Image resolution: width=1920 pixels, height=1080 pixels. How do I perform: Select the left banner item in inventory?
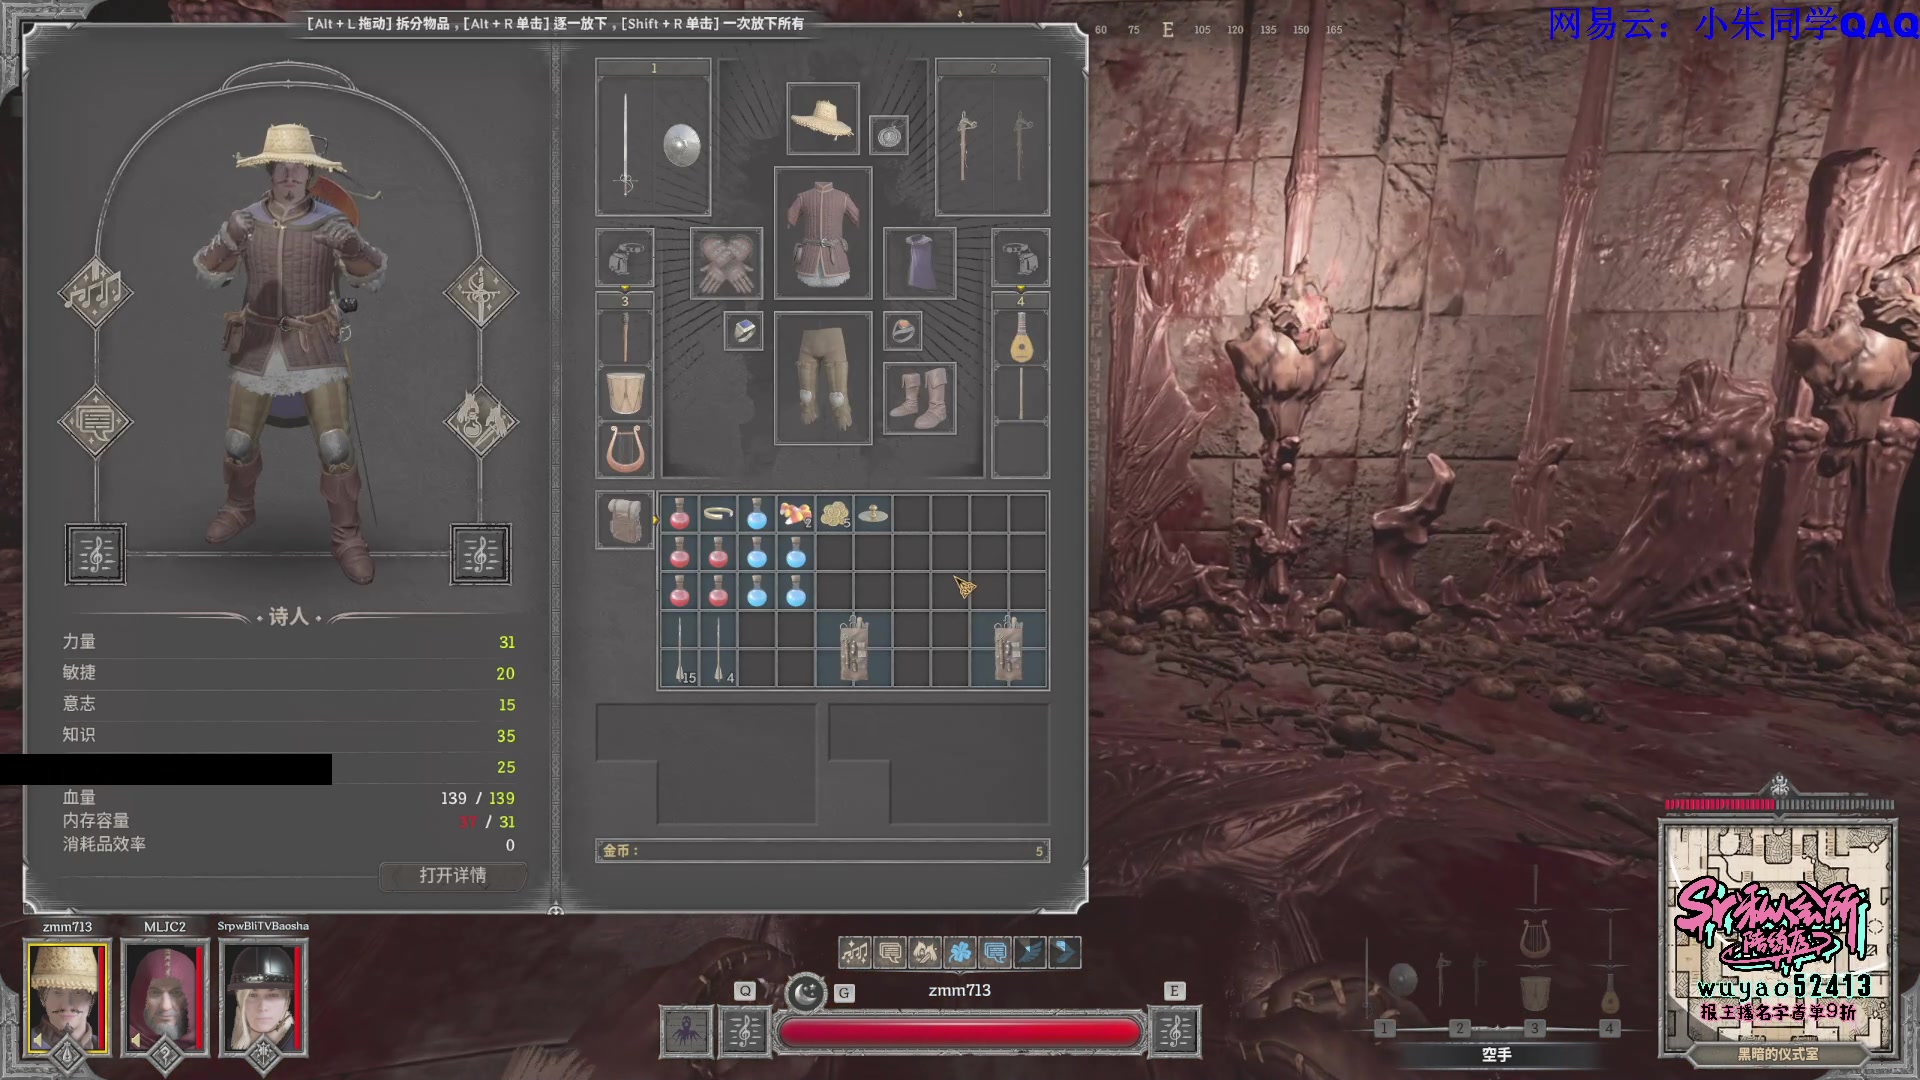click(853, 650)
